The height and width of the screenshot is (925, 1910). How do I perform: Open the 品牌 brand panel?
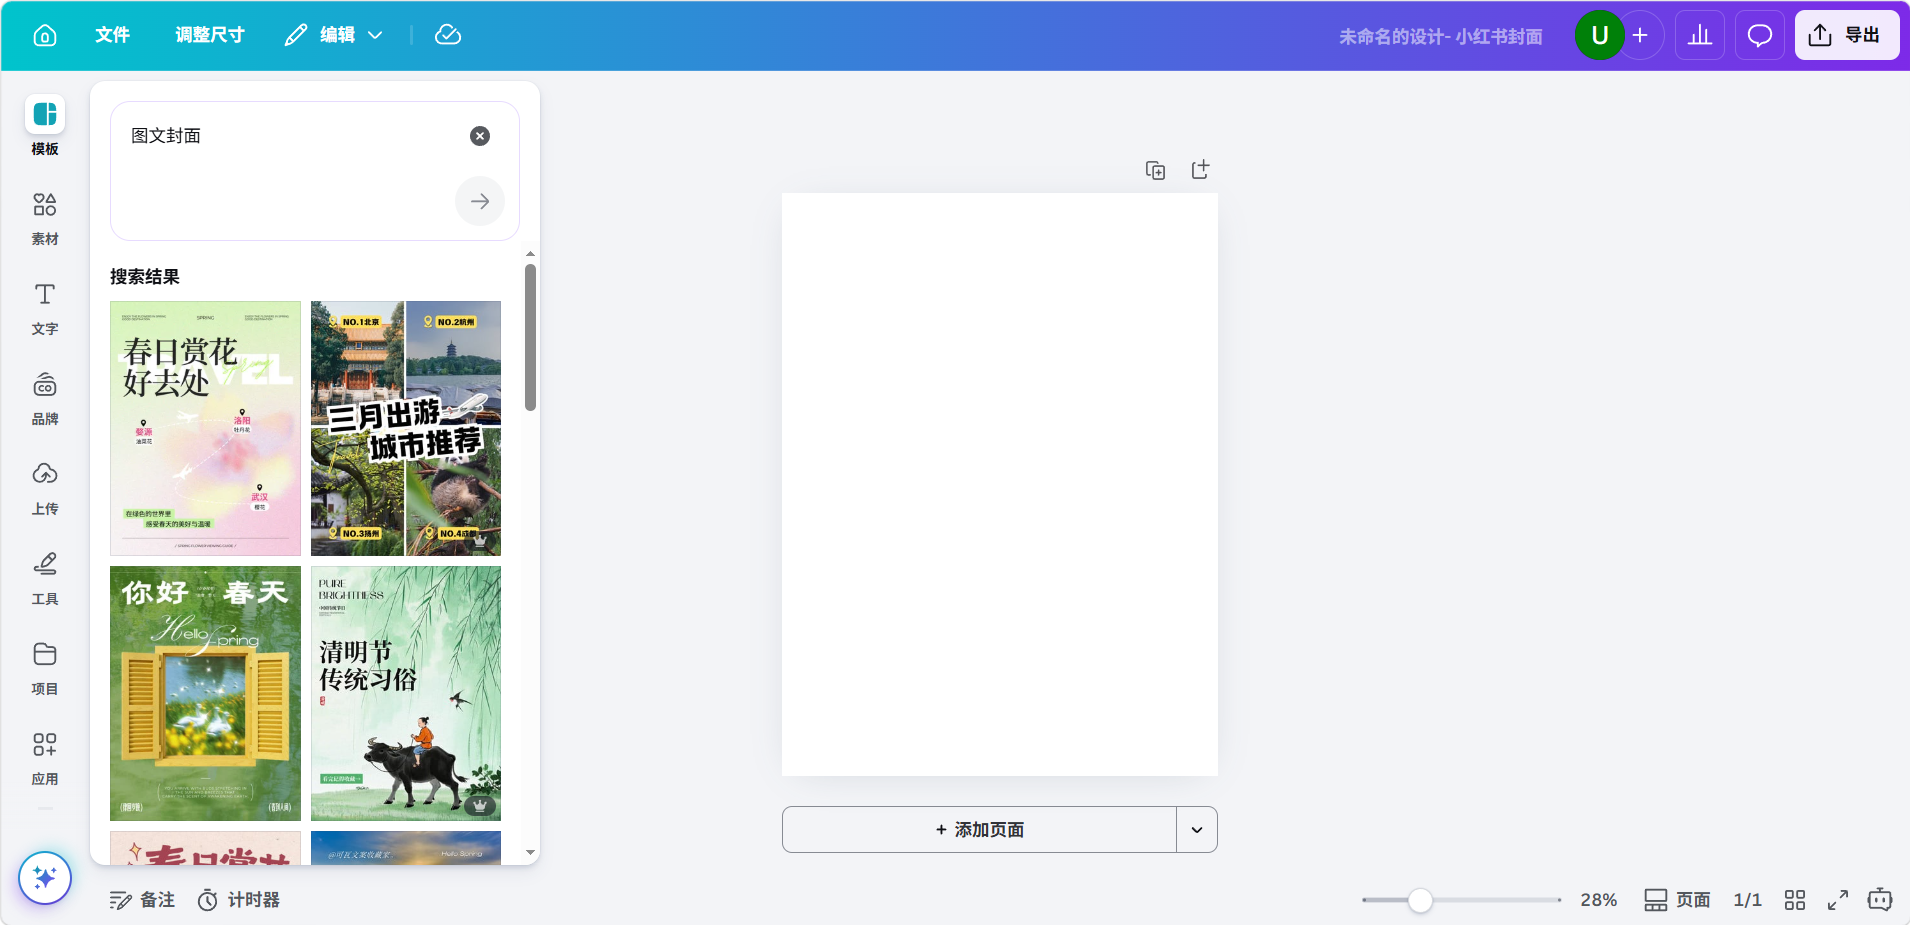click(45, 397)
